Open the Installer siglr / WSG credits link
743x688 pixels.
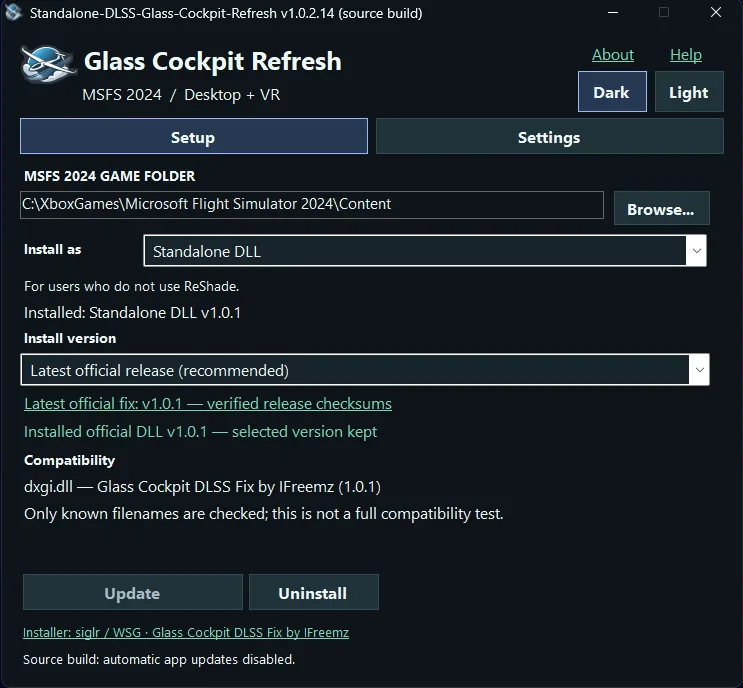tap(186, 633)
